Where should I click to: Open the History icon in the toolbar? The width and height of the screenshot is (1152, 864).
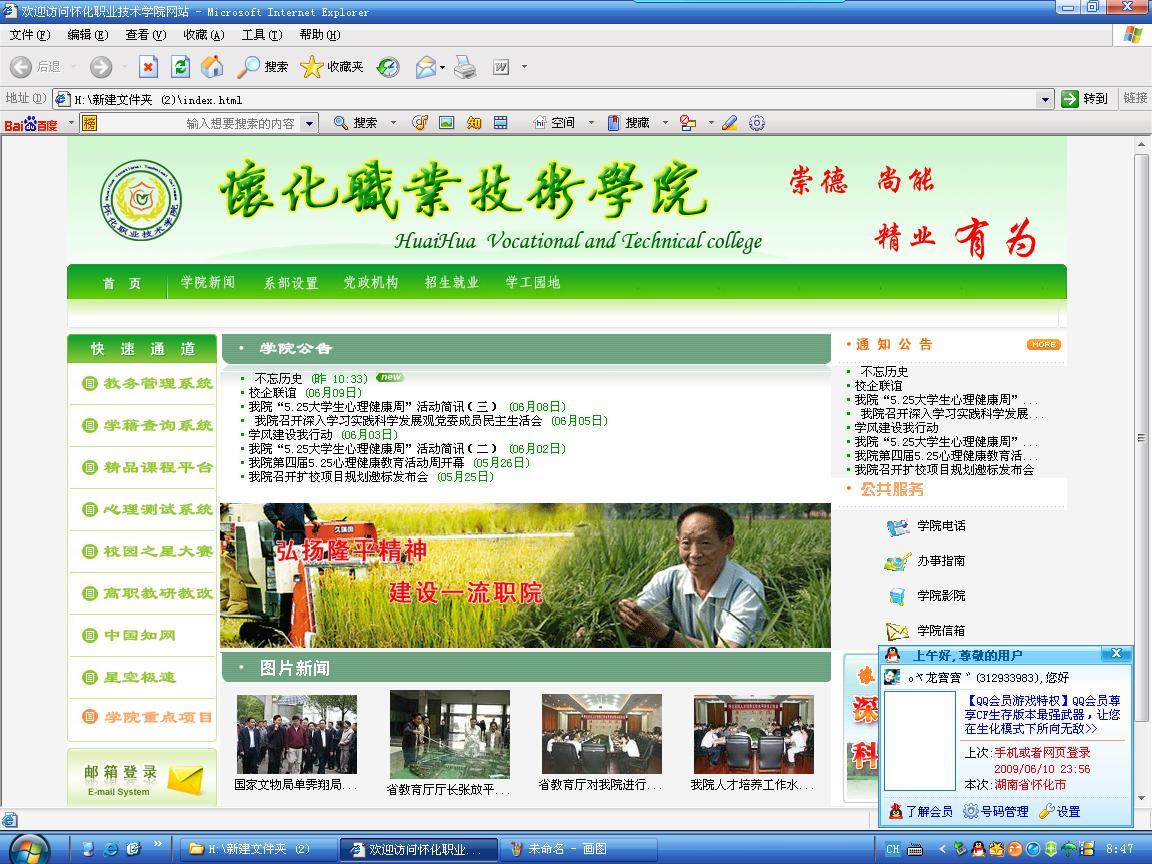point(388,67)
